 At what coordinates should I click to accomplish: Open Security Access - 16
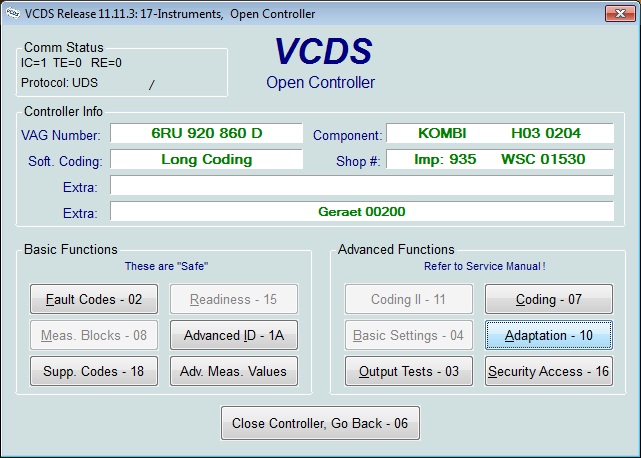click(x=548, y=371)
